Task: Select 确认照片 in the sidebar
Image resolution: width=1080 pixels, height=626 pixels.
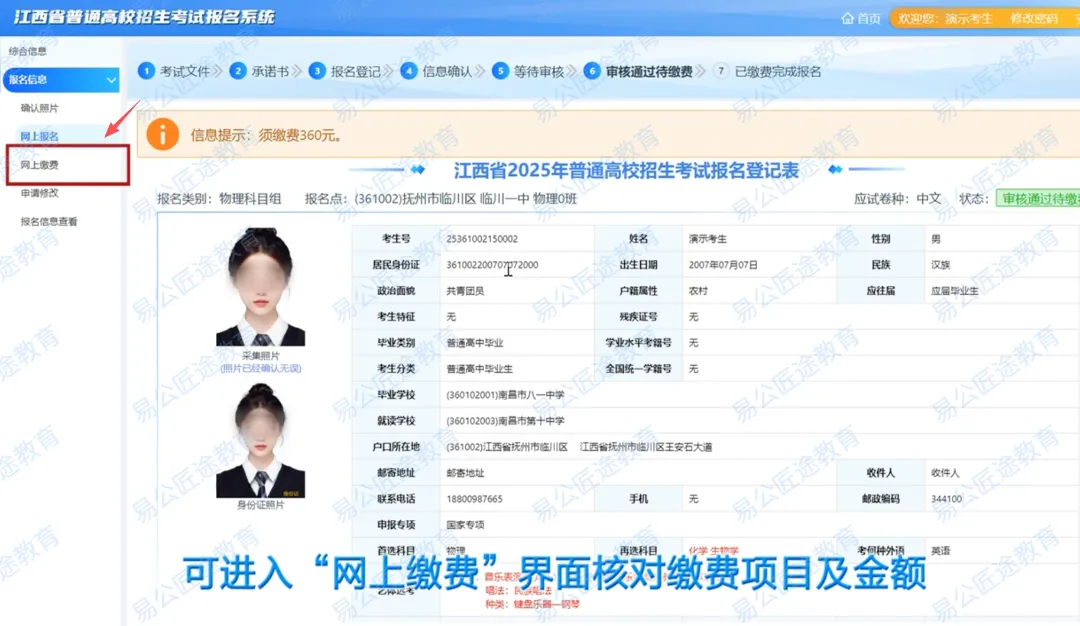Action: (x=39, y=108)
